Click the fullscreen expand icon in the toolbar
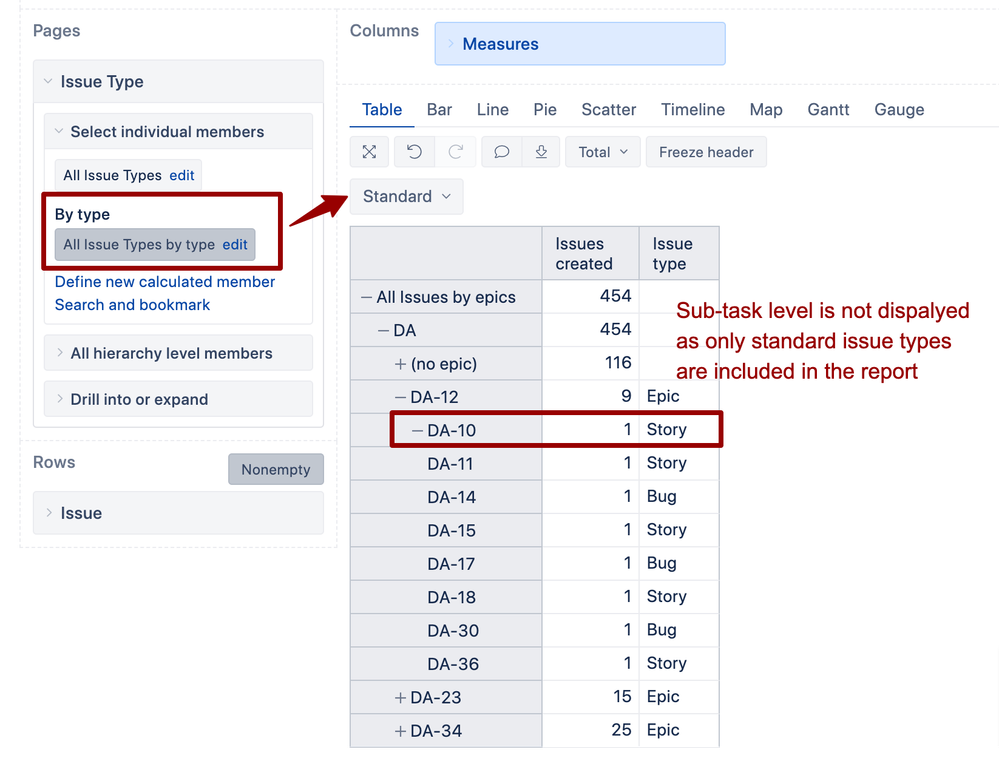Image resolution: width=999 pixels, height=778 pixels. (x=370, y=152)
